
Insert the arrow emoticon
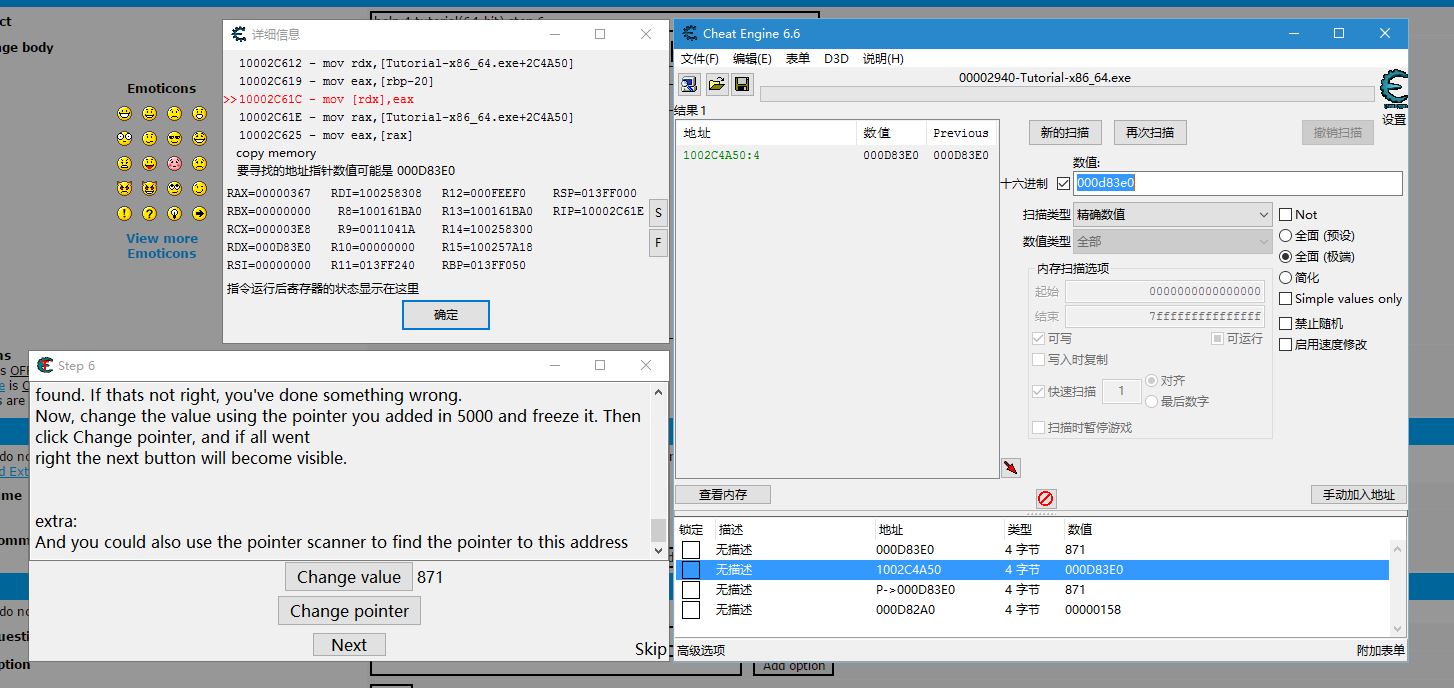[x=199, y=213]
